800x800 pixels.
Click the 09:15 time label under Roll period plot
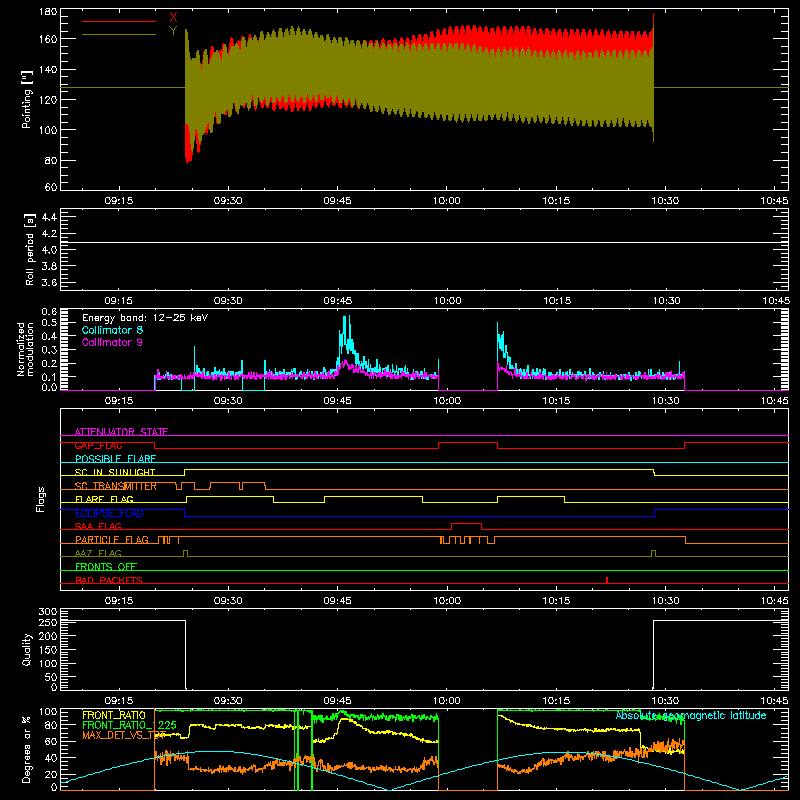pyautogui.click(x=119, y=301)
